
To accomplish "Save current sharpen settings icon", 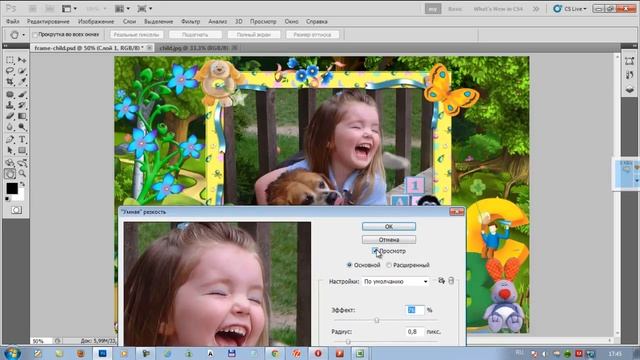I will pyautogui.click(x=442, y=281).
